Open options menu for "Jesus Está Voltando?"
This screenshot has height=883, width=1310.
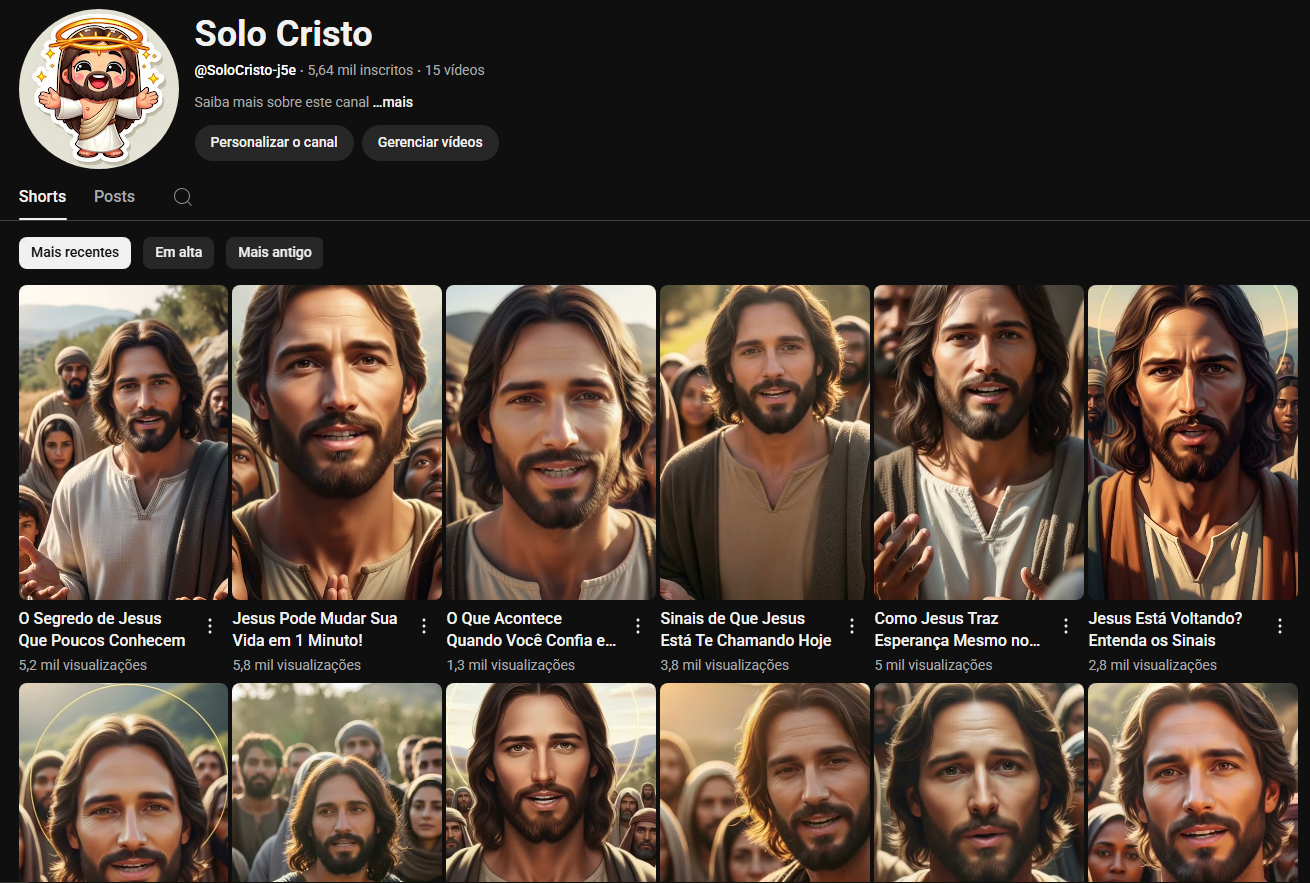pyautogui.click(x=1280, y=626)
